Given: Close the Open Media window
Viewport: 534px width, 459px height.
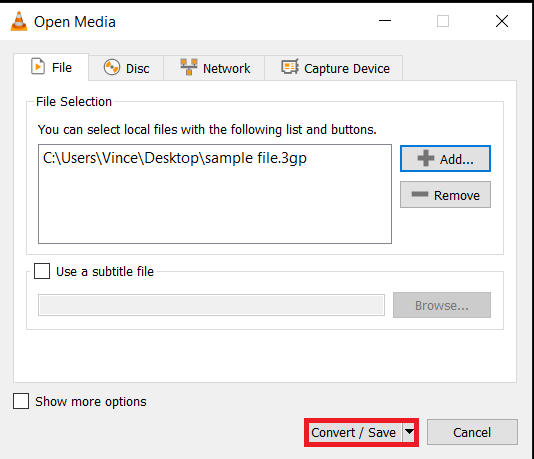Looking at the screenshot, I should (x=502, y=21).
